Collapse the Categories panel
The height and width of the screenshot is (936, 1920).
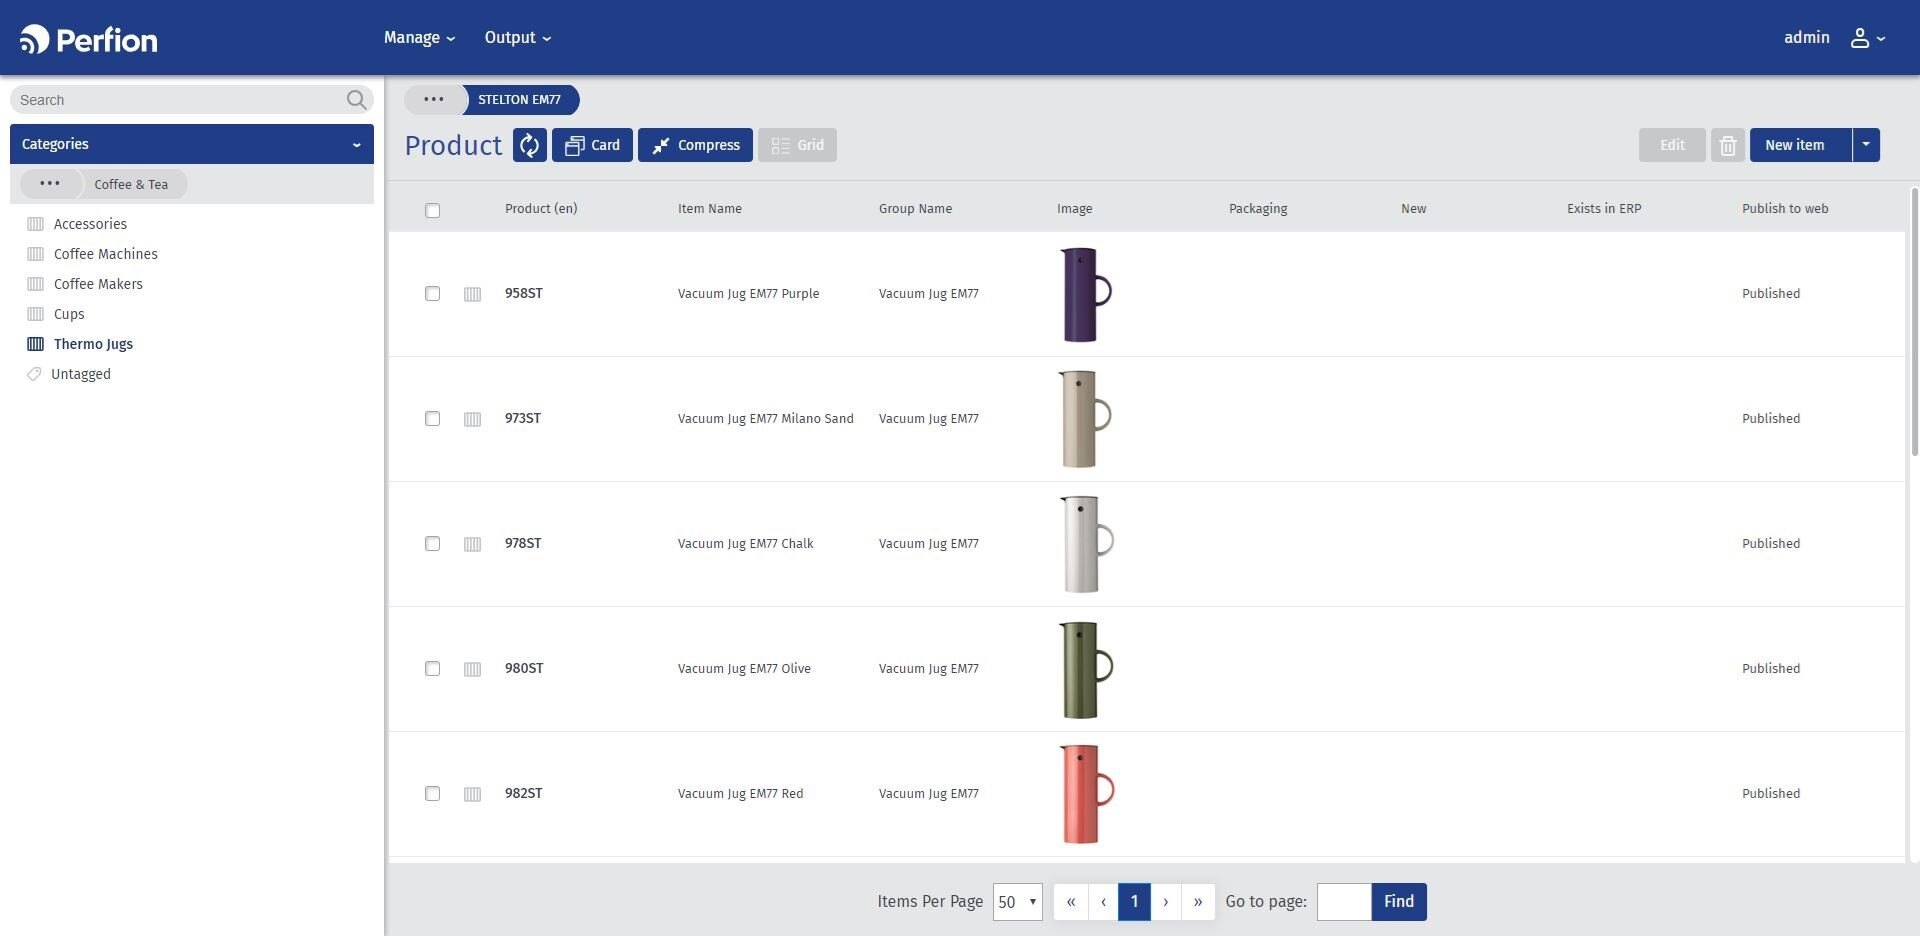tap(356, 144)
